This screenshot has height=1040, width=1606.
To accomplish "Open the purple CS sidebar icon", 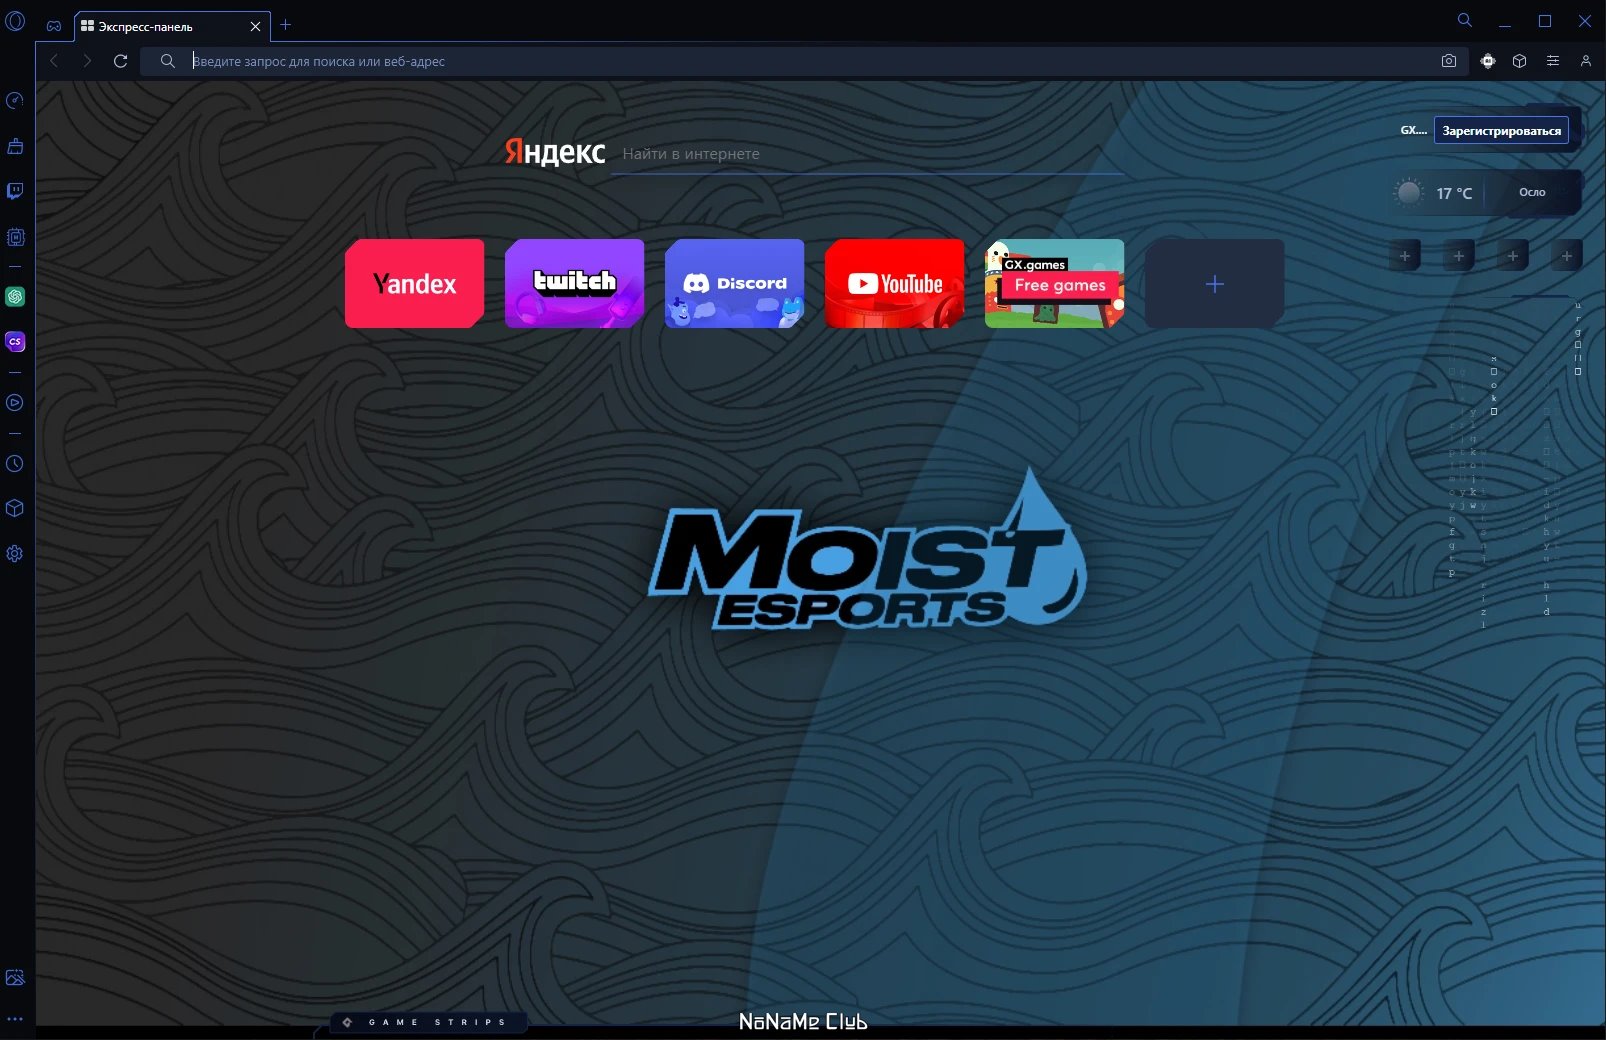I will pyautogui.click(x=15, y=342).
